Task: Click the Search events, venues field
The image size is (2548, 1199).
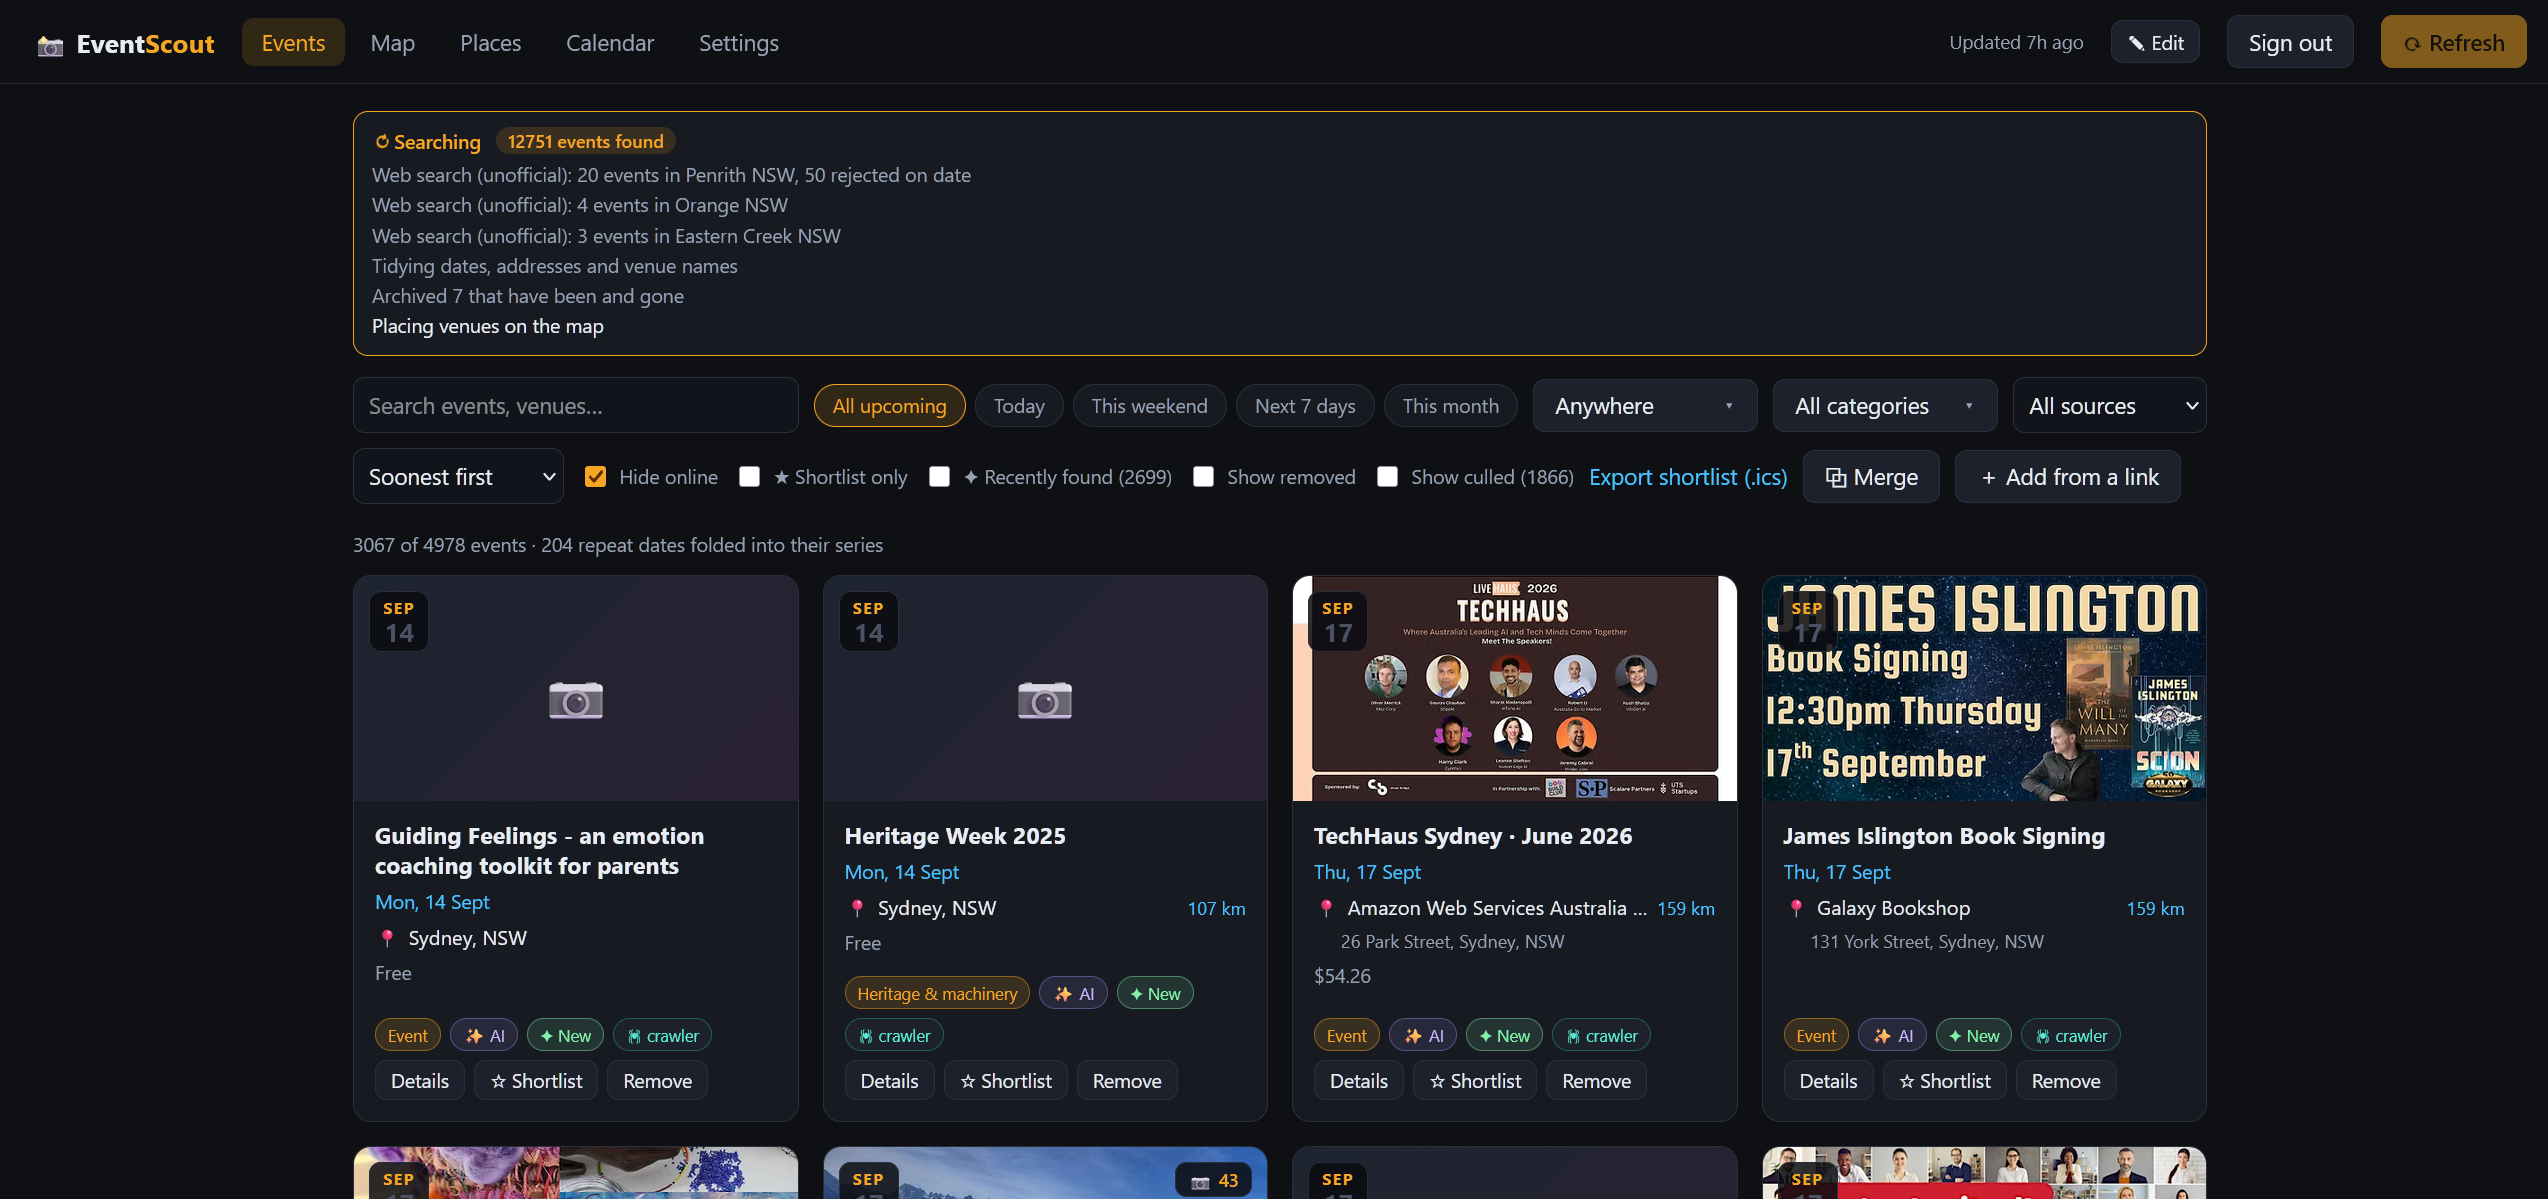Action: tap(576, 406)
